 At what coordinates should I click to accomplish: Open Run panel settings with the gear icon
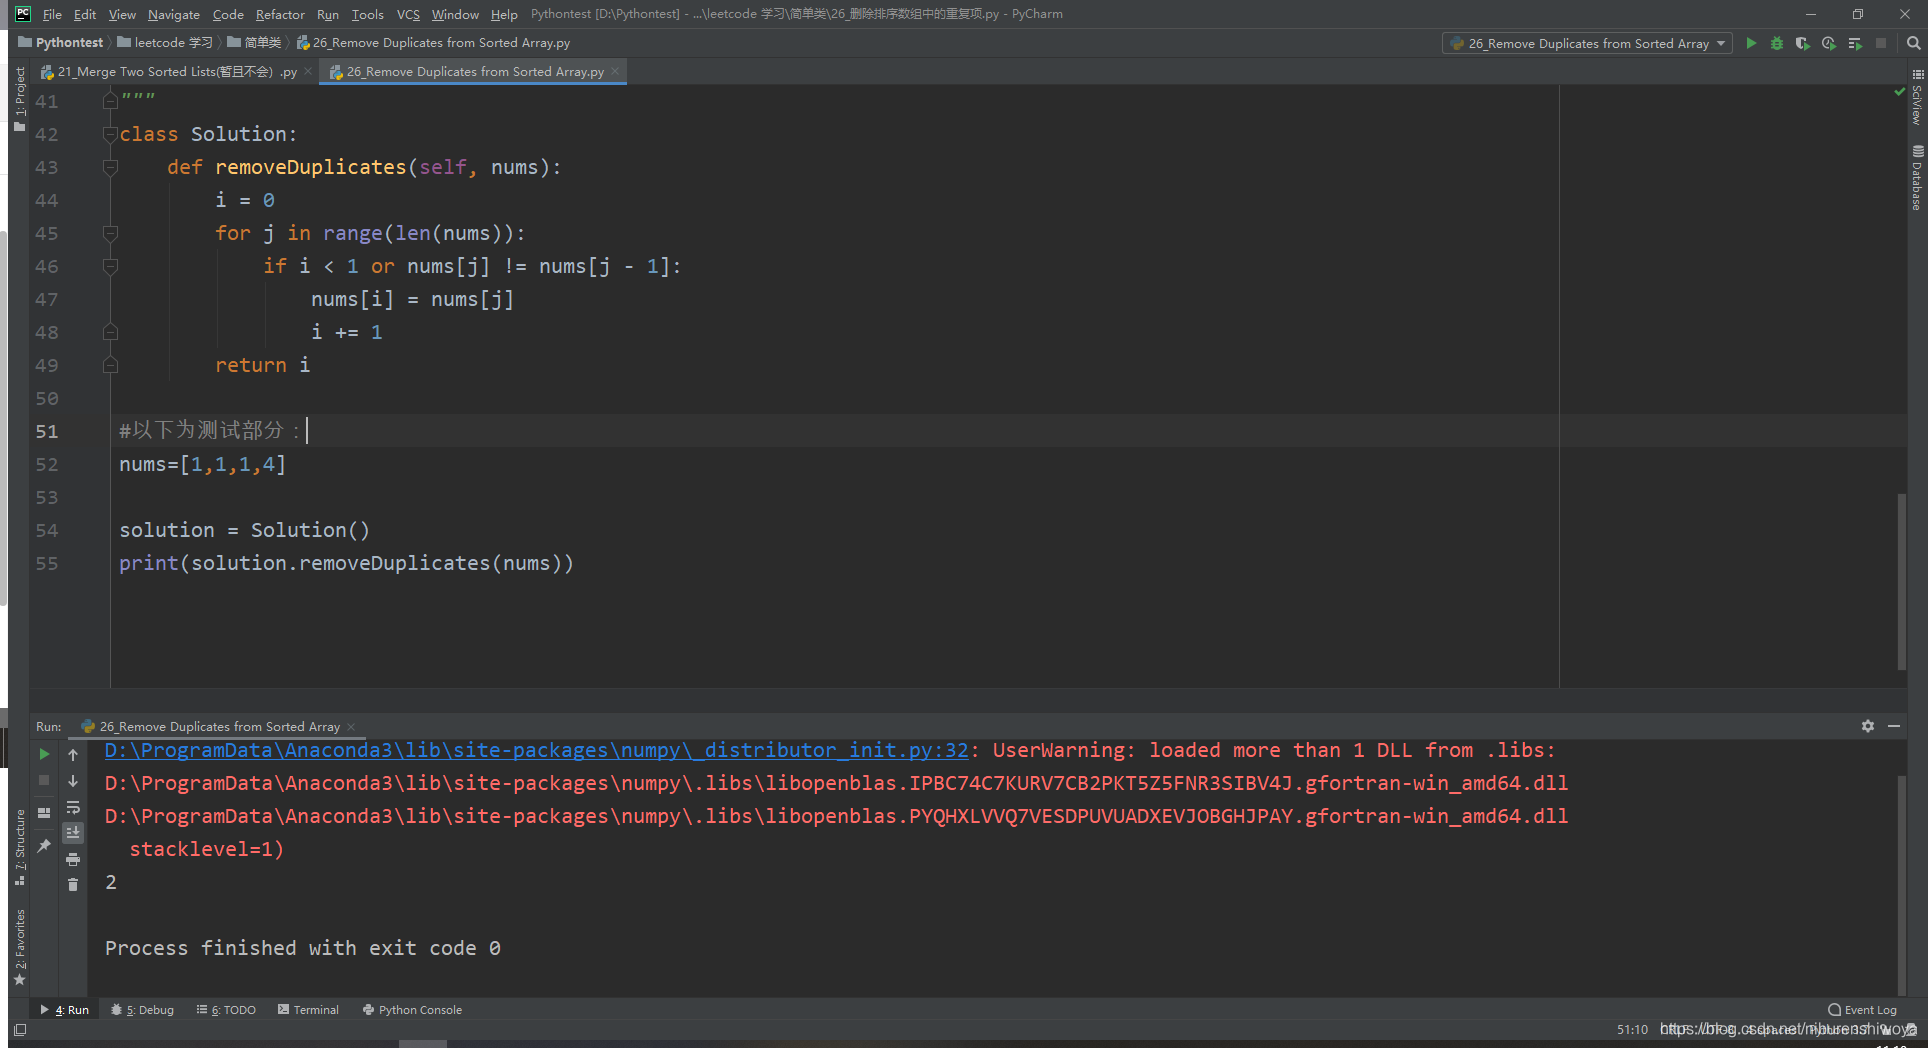pyautogui.click(x=1868, y=726)
